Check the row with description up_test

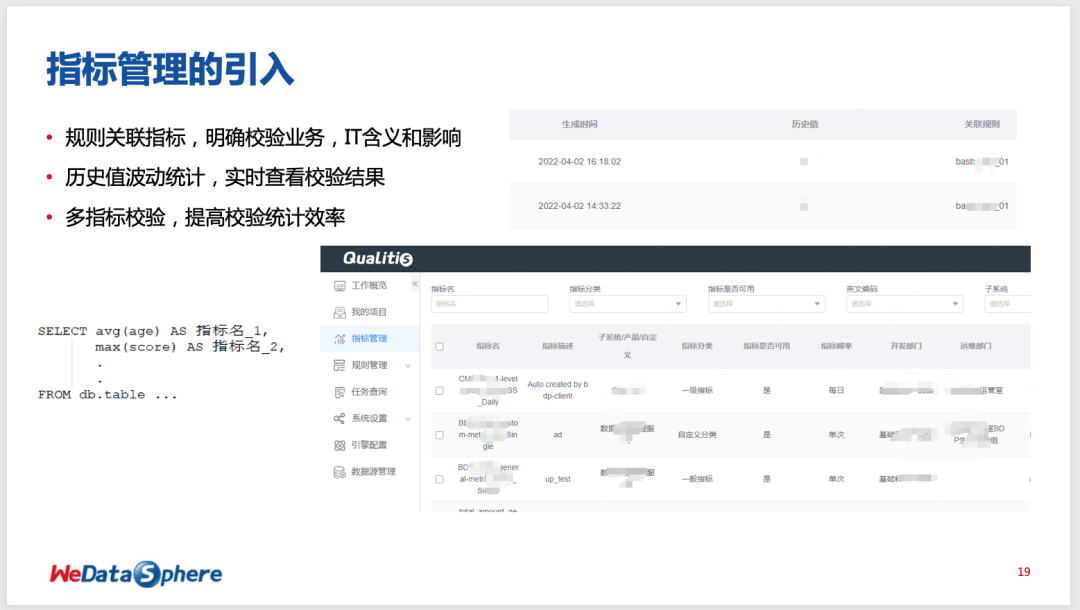click(x=439, y=479)
